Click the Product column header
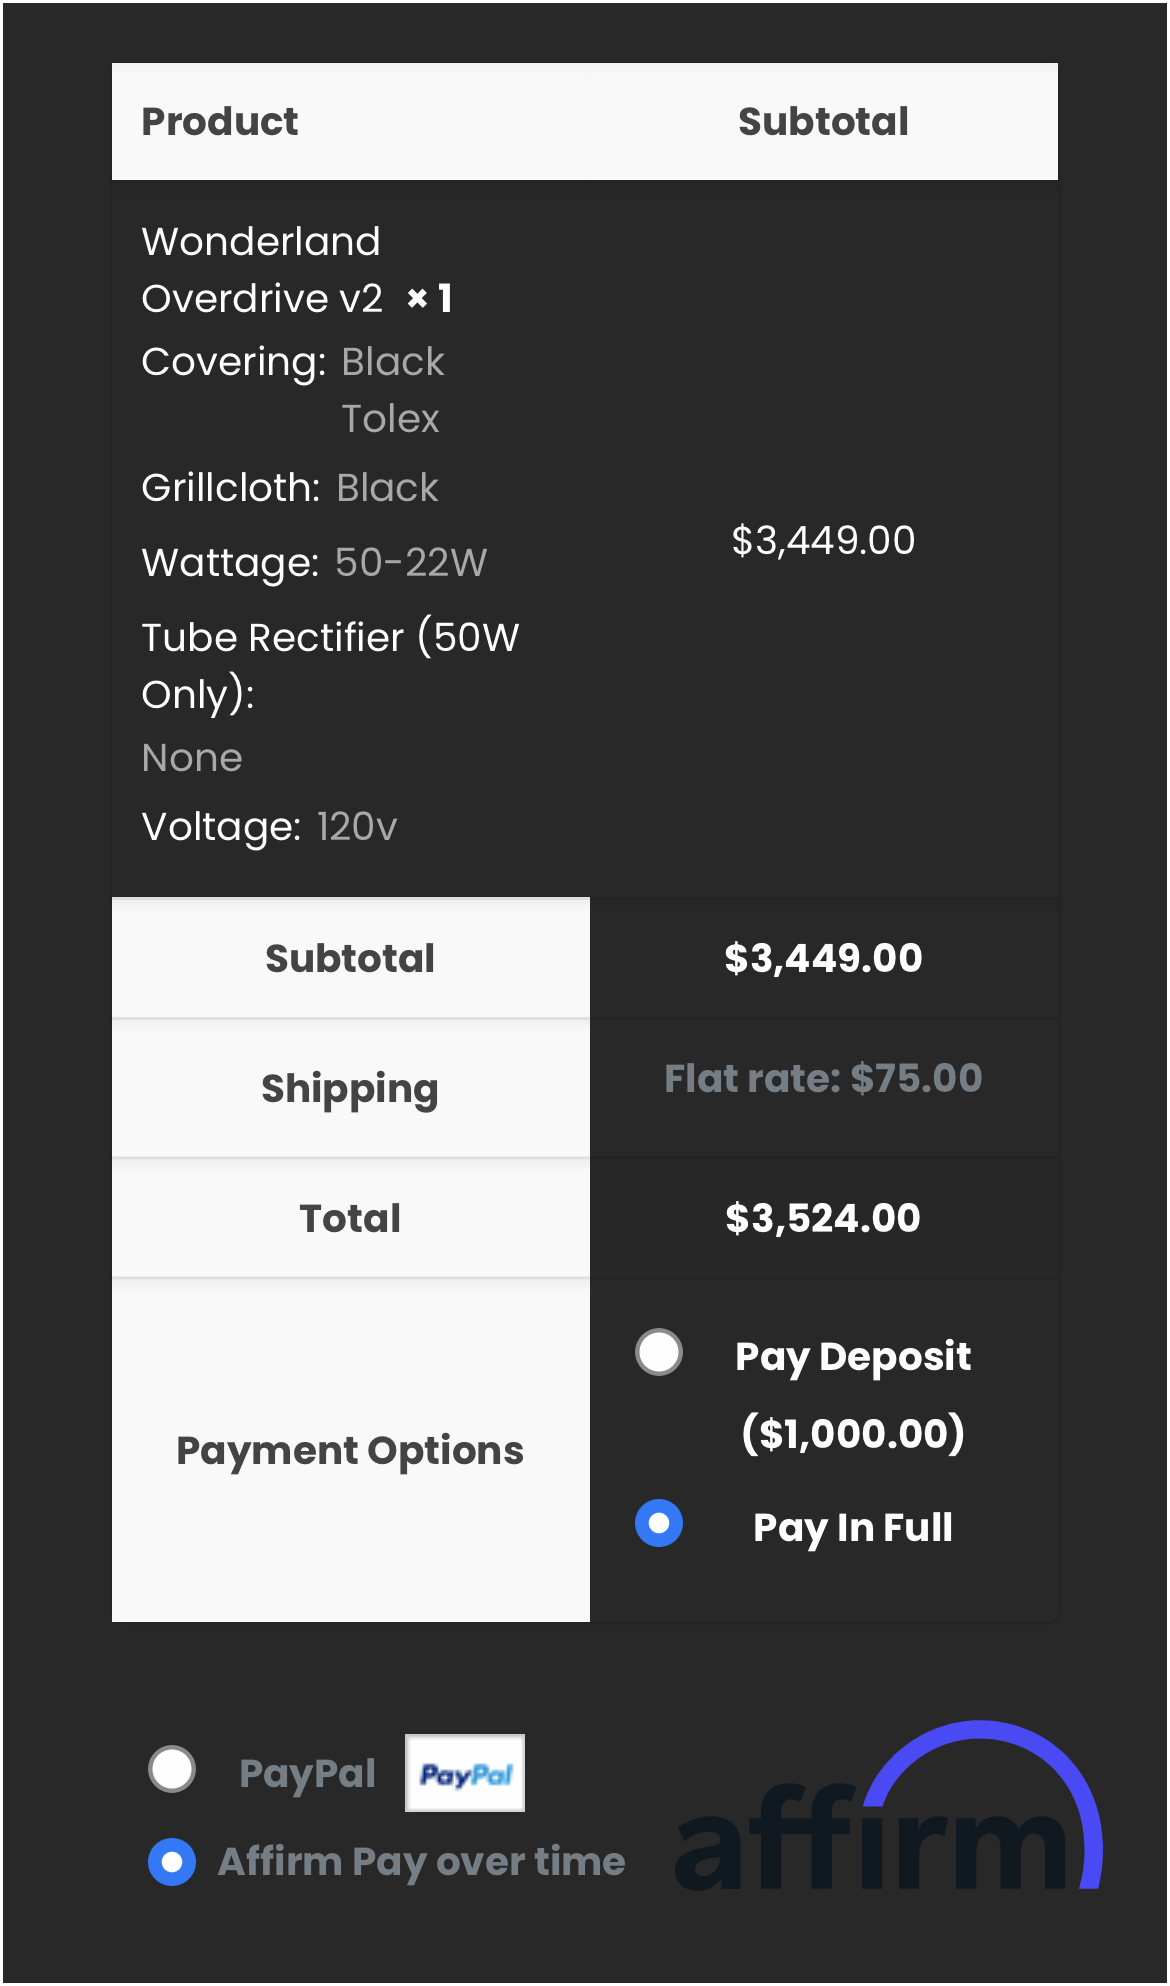 click(x=220, y=121)
